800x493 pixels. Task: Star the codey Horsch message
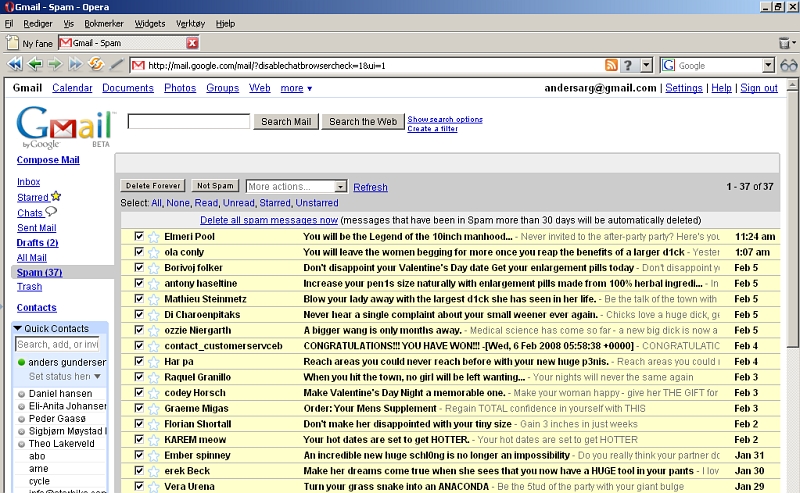(154, 393)
